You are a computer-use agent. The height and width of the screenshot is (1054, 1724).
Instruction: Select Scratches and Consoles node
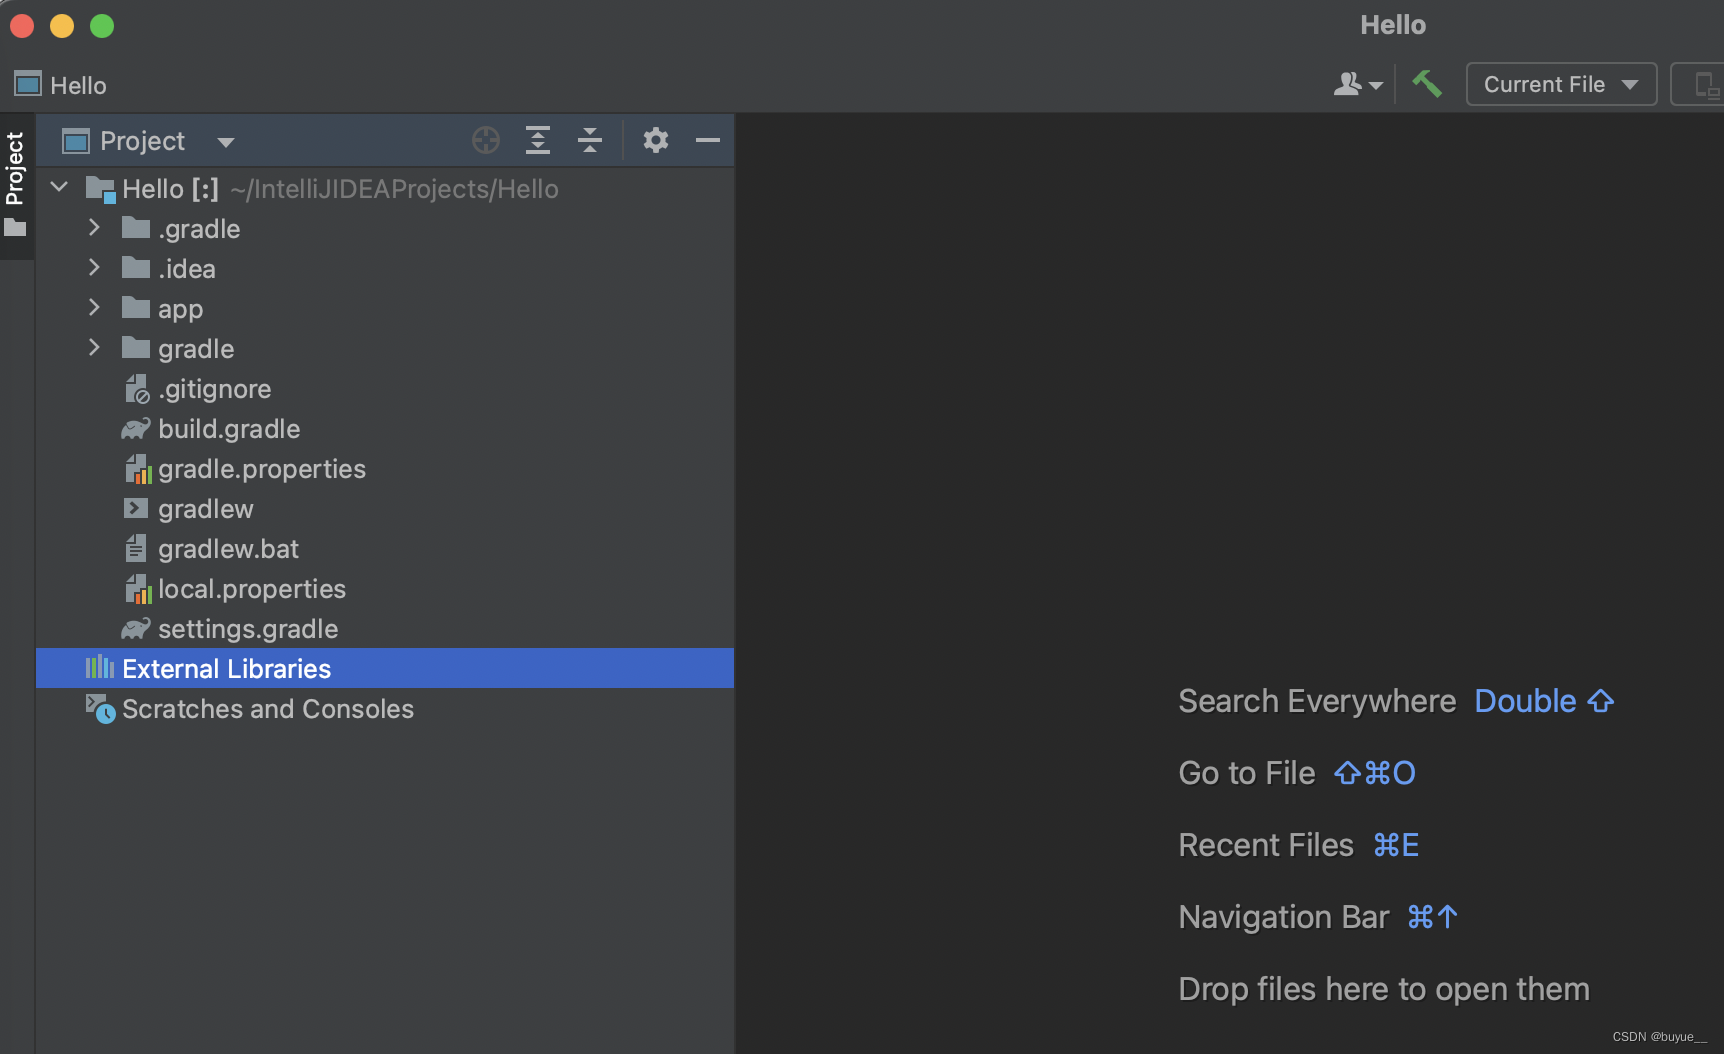[x=268, y=709]
